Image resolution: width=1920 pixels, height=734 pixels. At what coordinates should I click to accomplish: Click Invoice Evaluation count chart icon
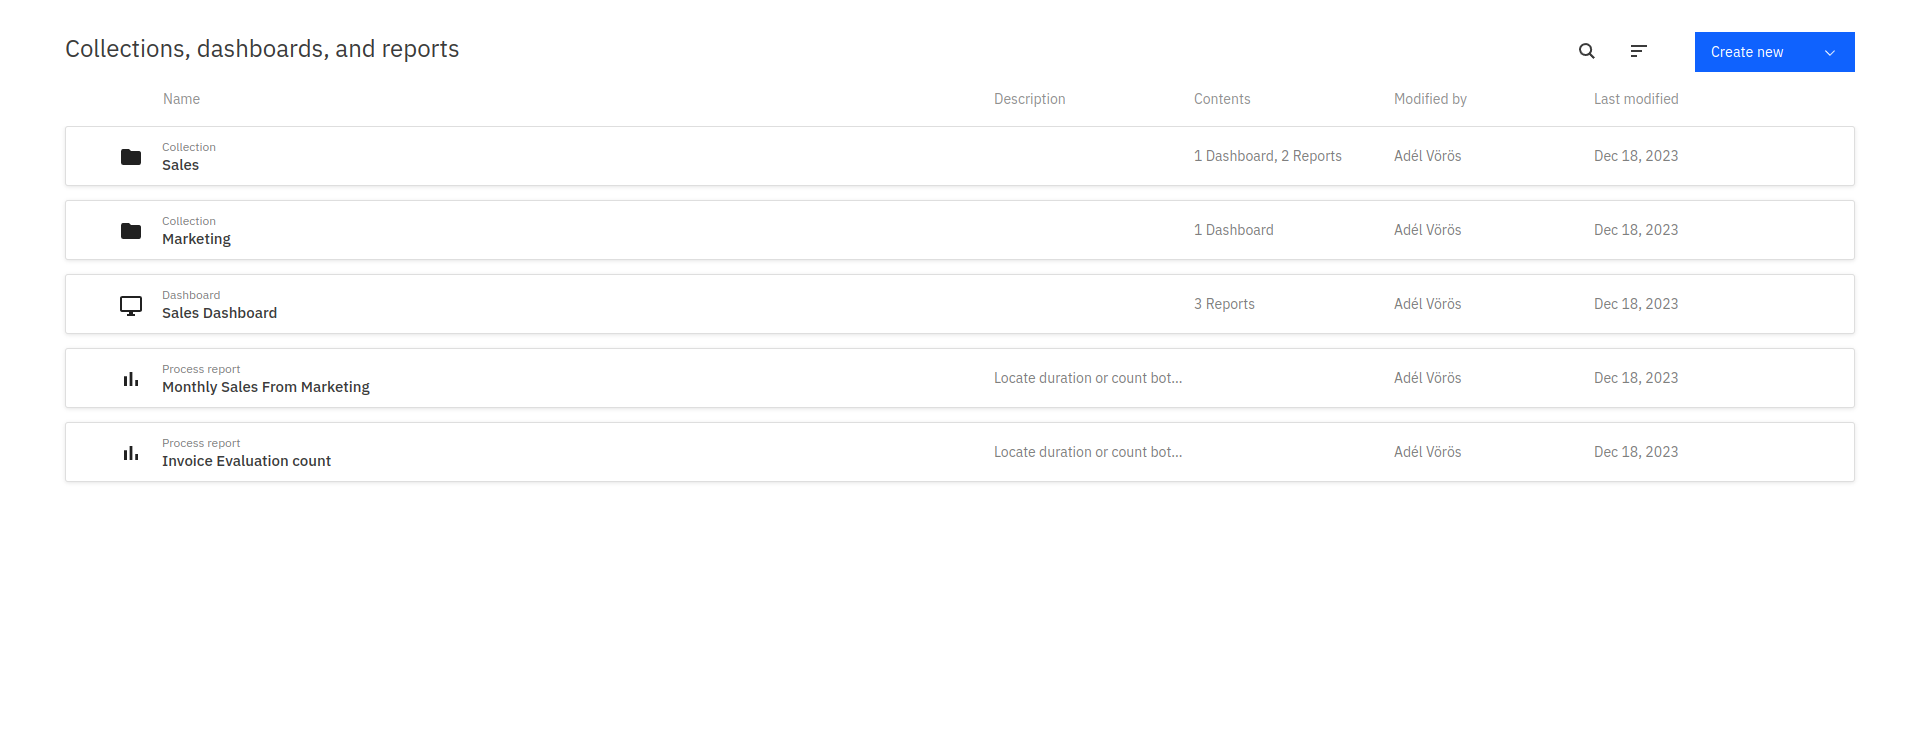coord(131,453)
